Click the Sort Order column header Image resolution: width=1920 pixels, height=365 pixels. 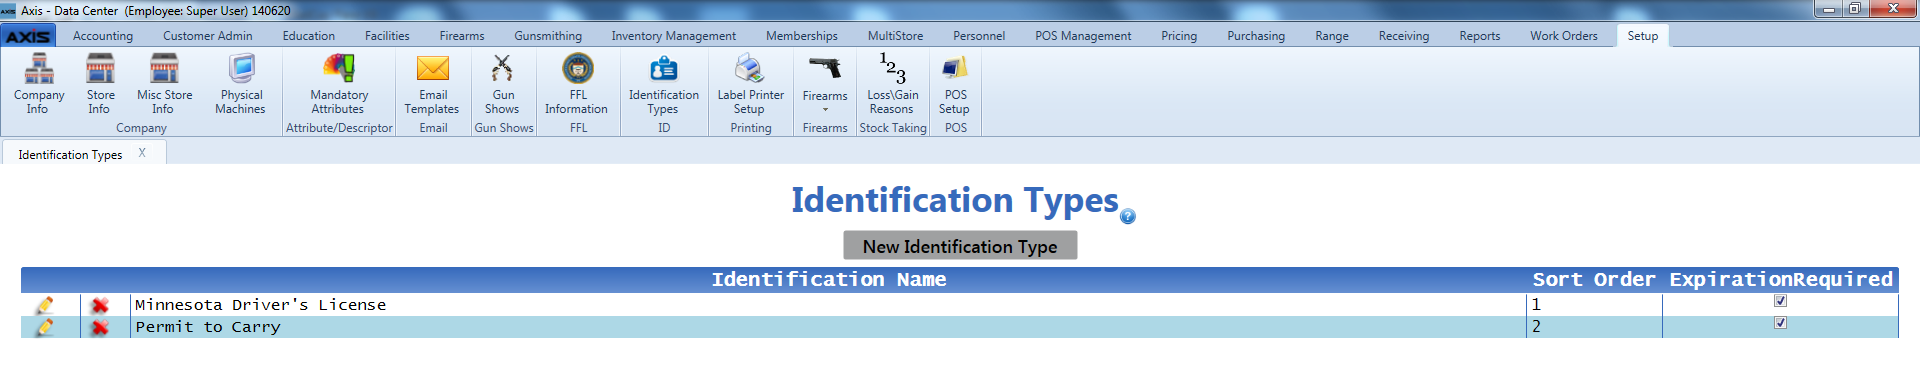[x=1594, y=280]
